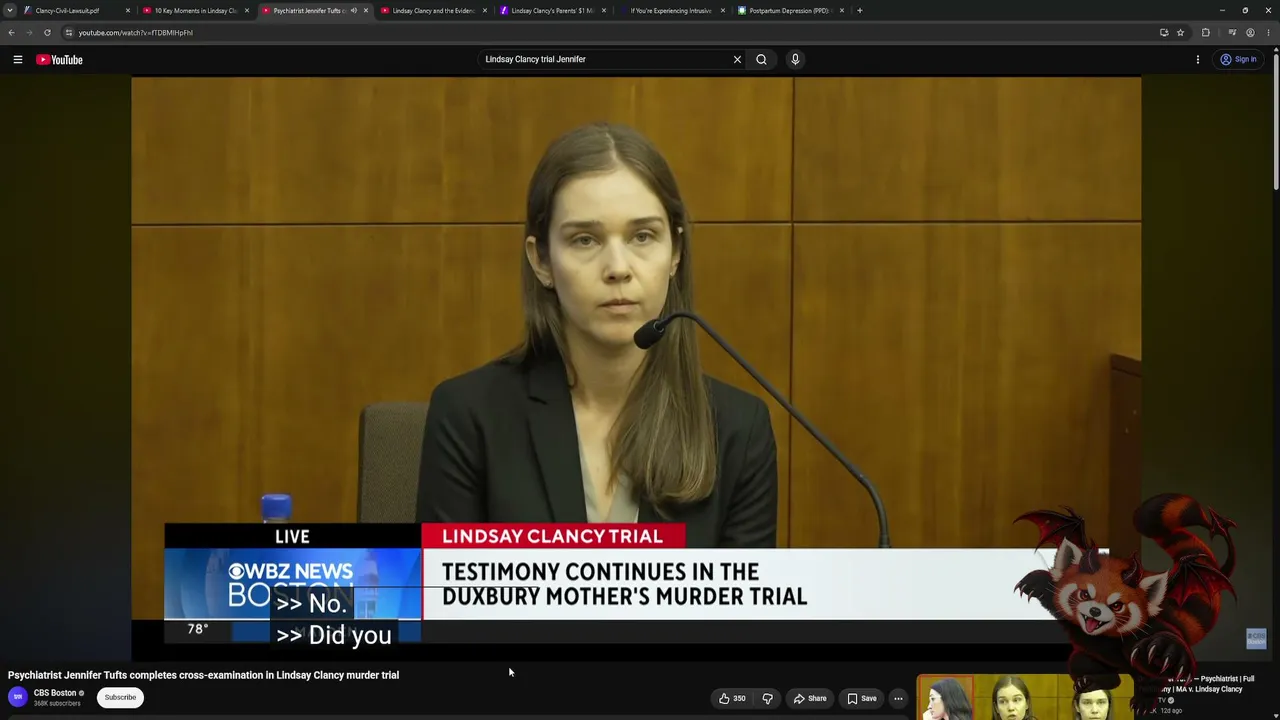
Task: Open the Chrome three-dot menu
Action: pyautogui.click(x=1269, y=32)
